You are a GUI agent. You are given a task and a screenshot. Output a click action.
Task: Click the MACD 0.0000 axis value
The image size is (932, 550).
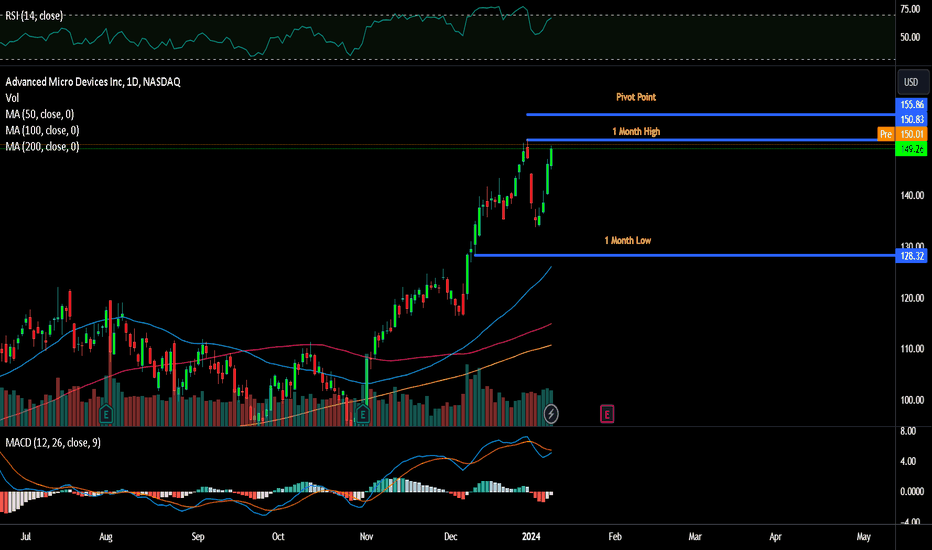(x=912, y=491)
